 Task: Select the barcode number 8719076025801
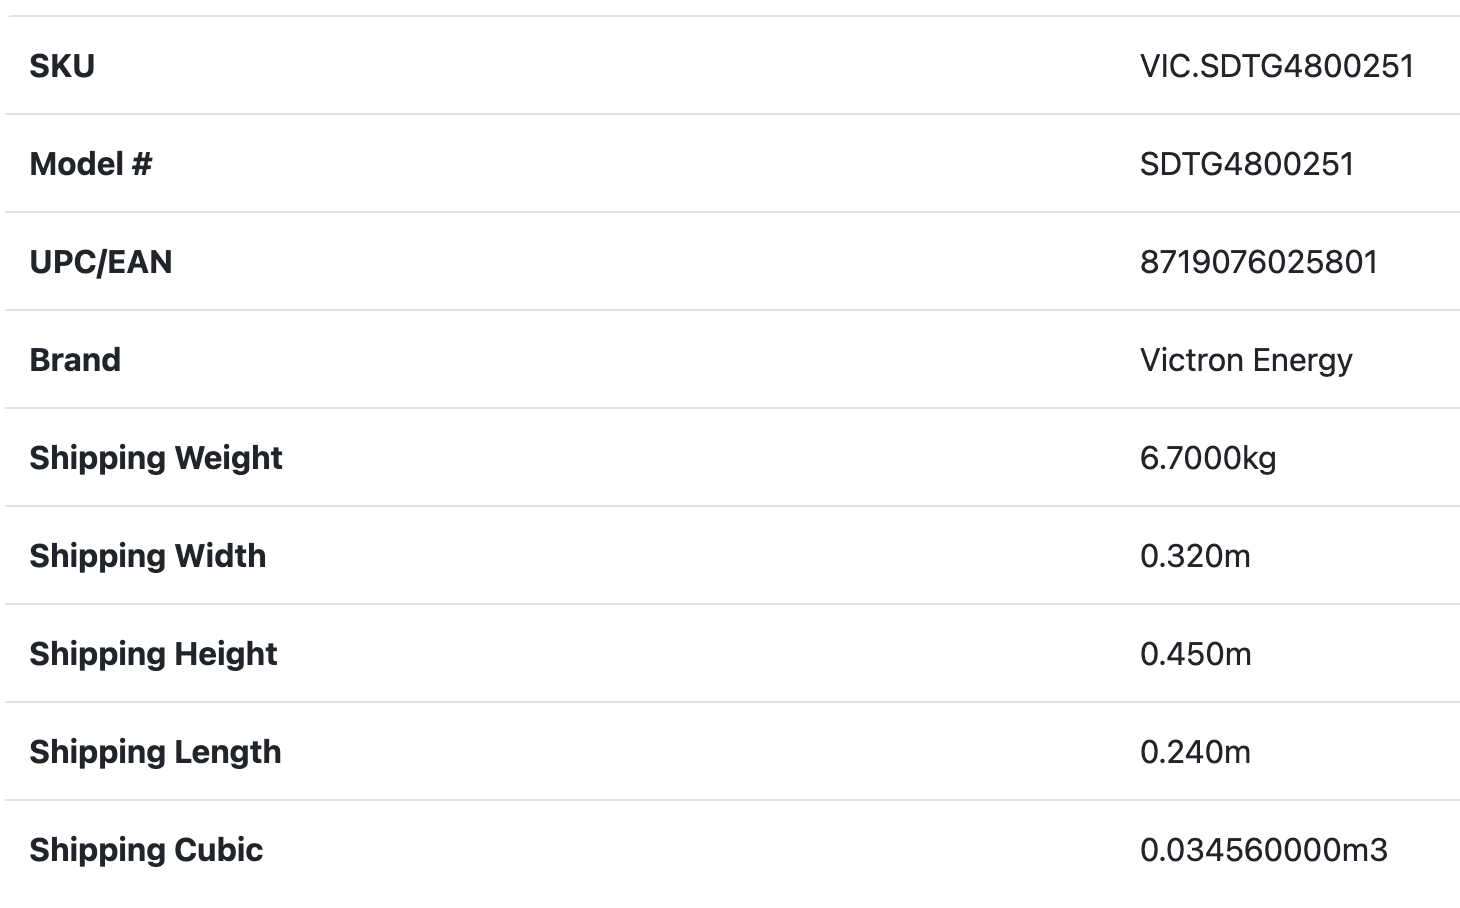click(1258, 262)
